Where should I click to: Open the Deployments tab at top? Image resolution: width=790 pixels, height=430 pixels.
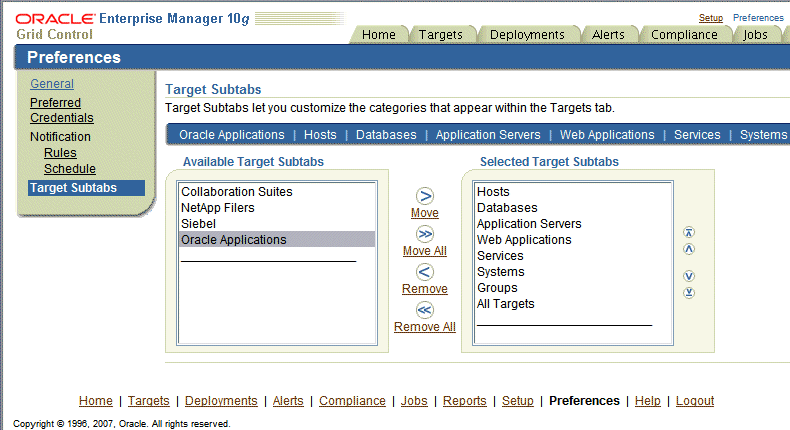[527, 34]
